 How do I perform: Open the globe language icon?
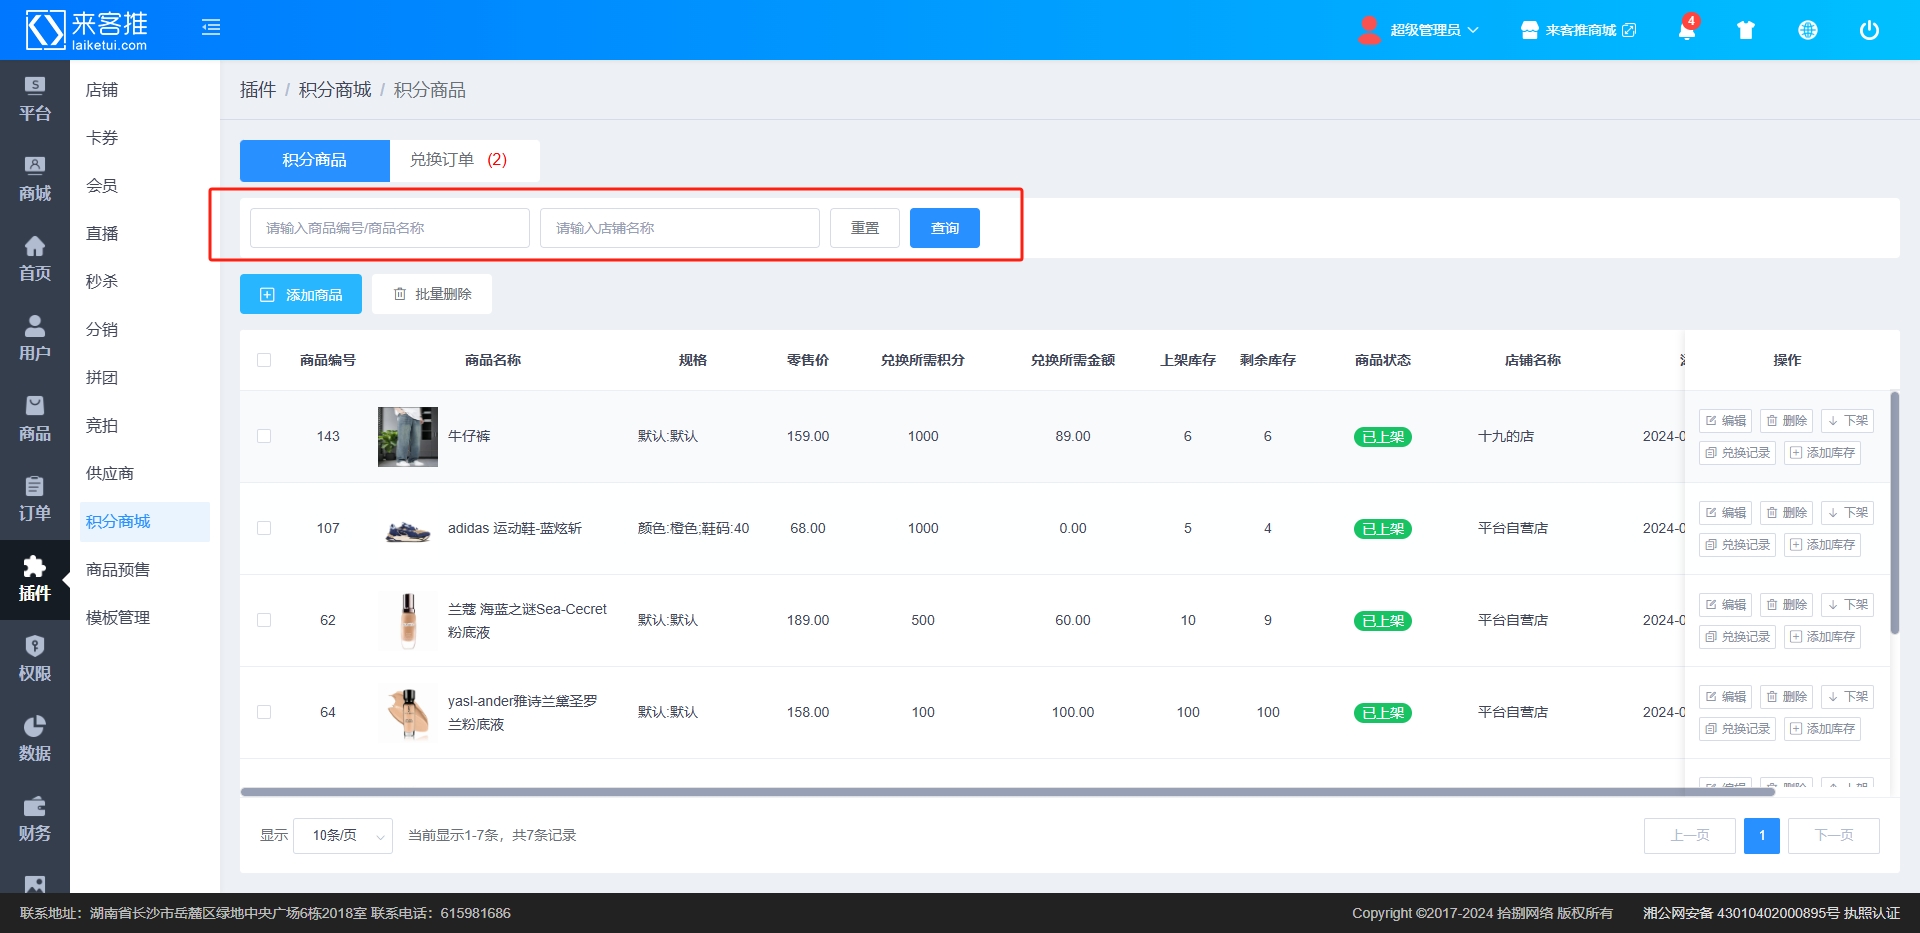pos(1807,30)
